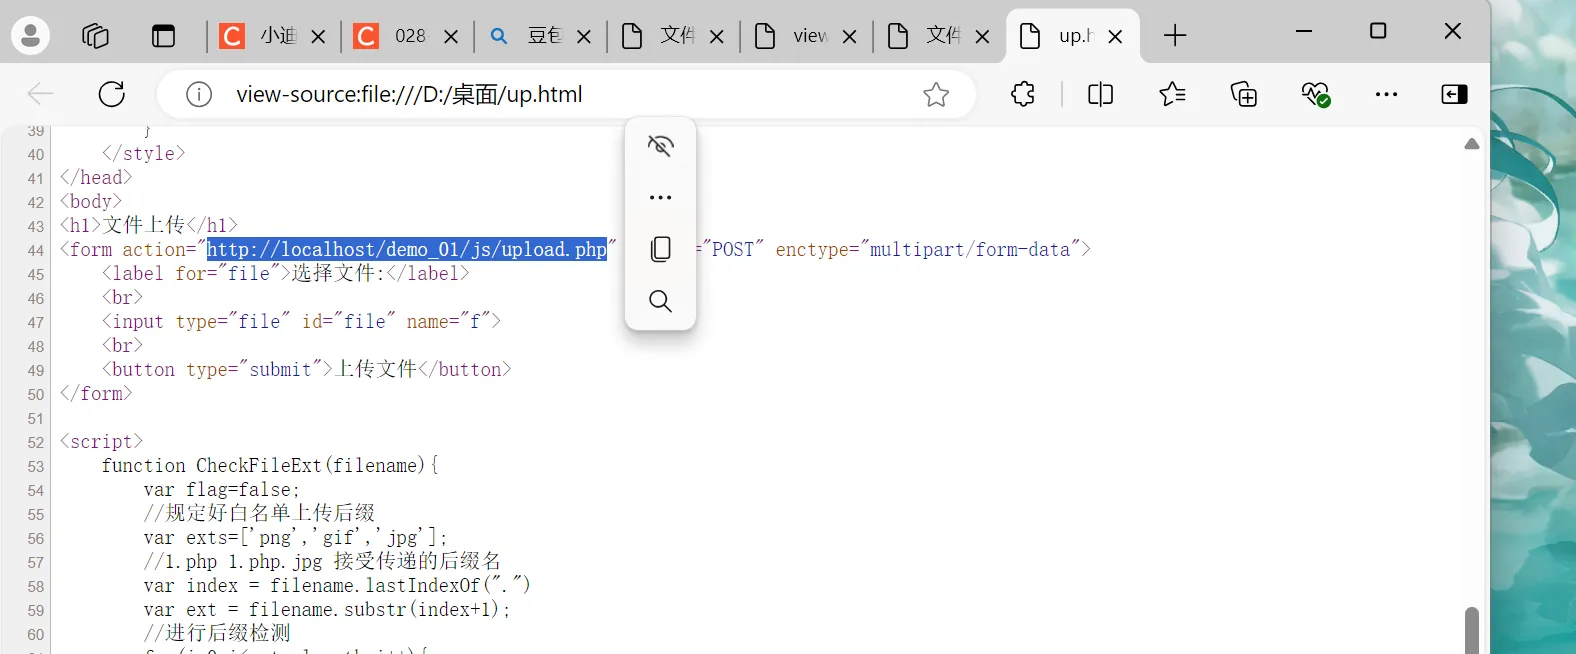Open Browser essentials heart icon
Viewport: 1576px width, 654px height.
(1315, 94)
